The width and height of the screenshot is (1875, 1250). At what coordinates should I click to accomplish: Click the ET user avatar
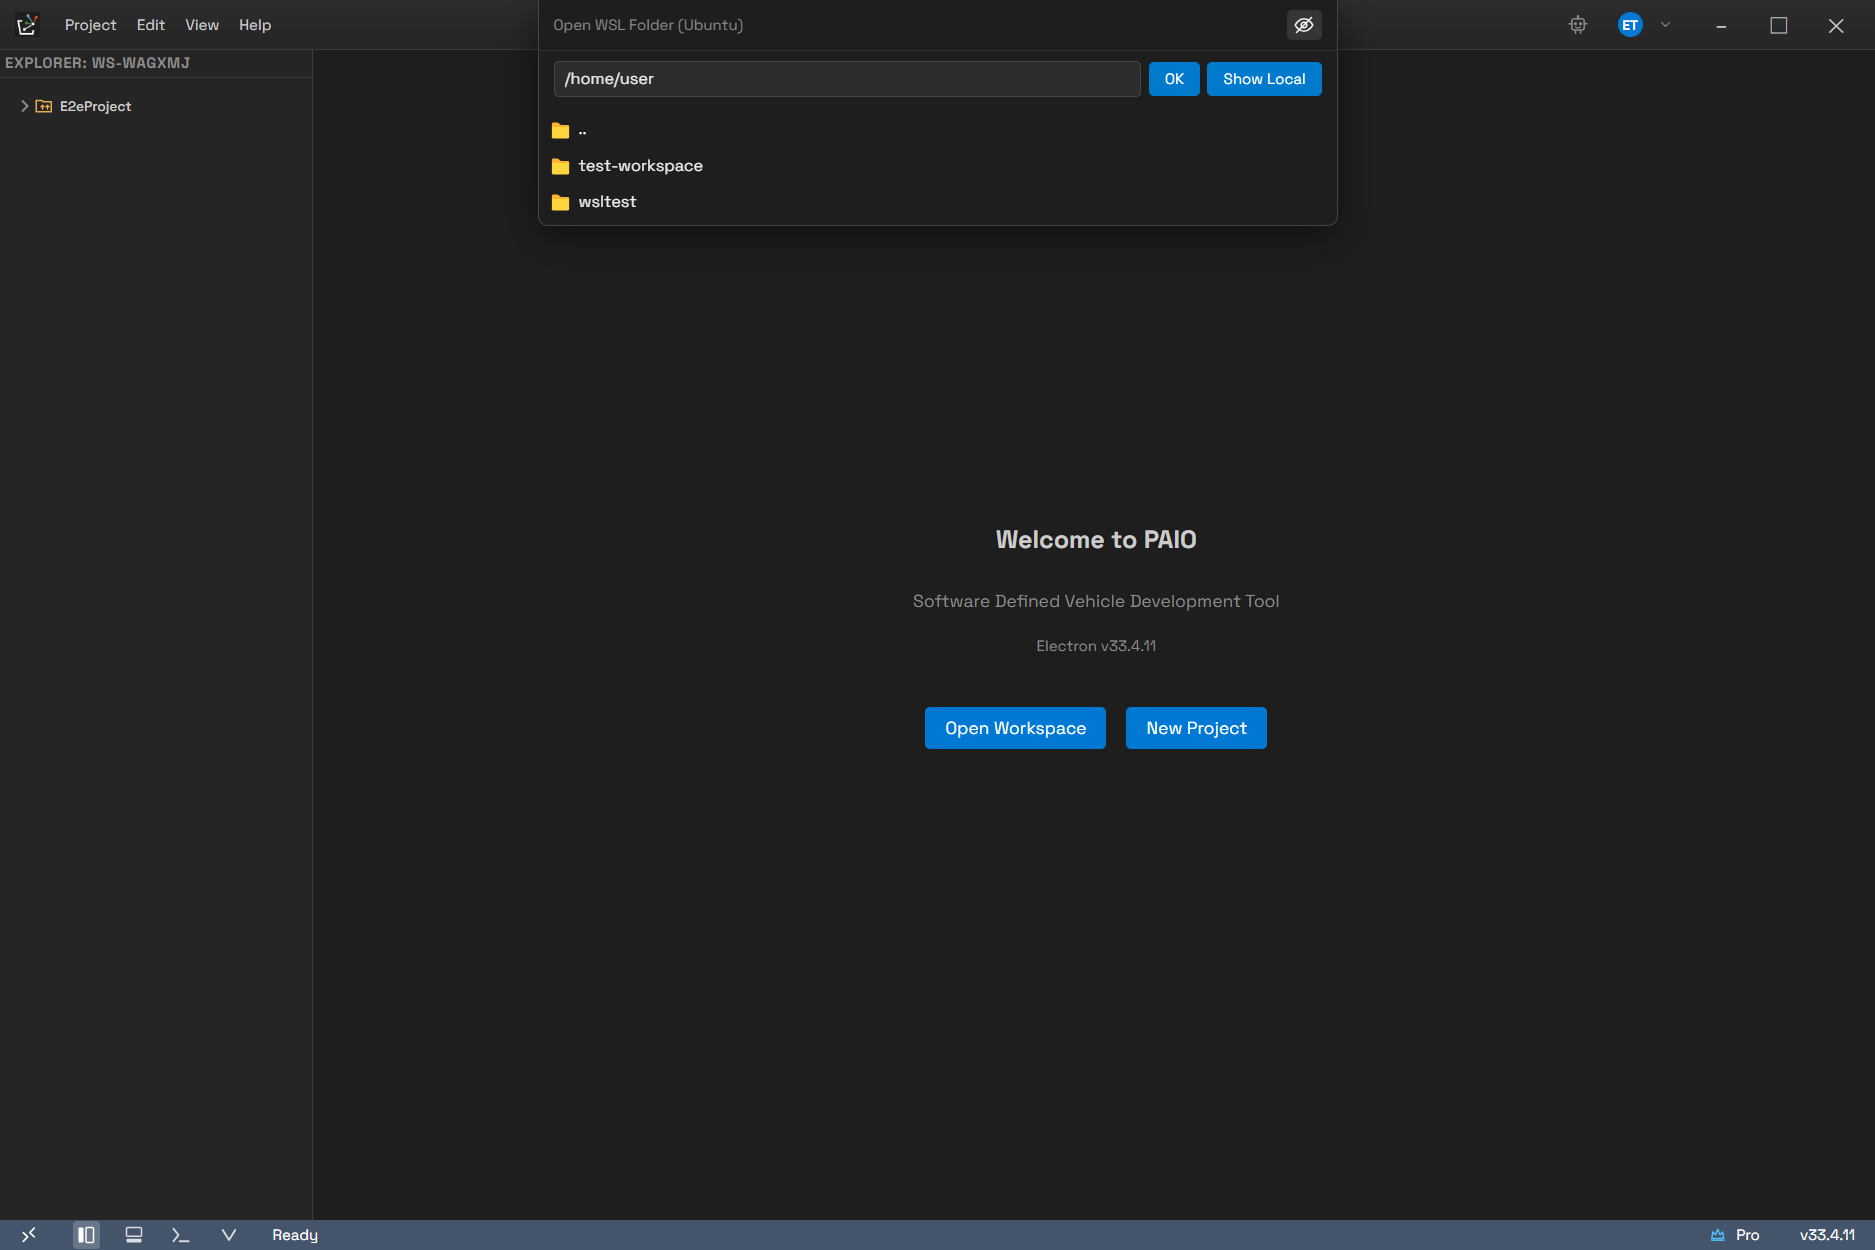[1630, 25]
